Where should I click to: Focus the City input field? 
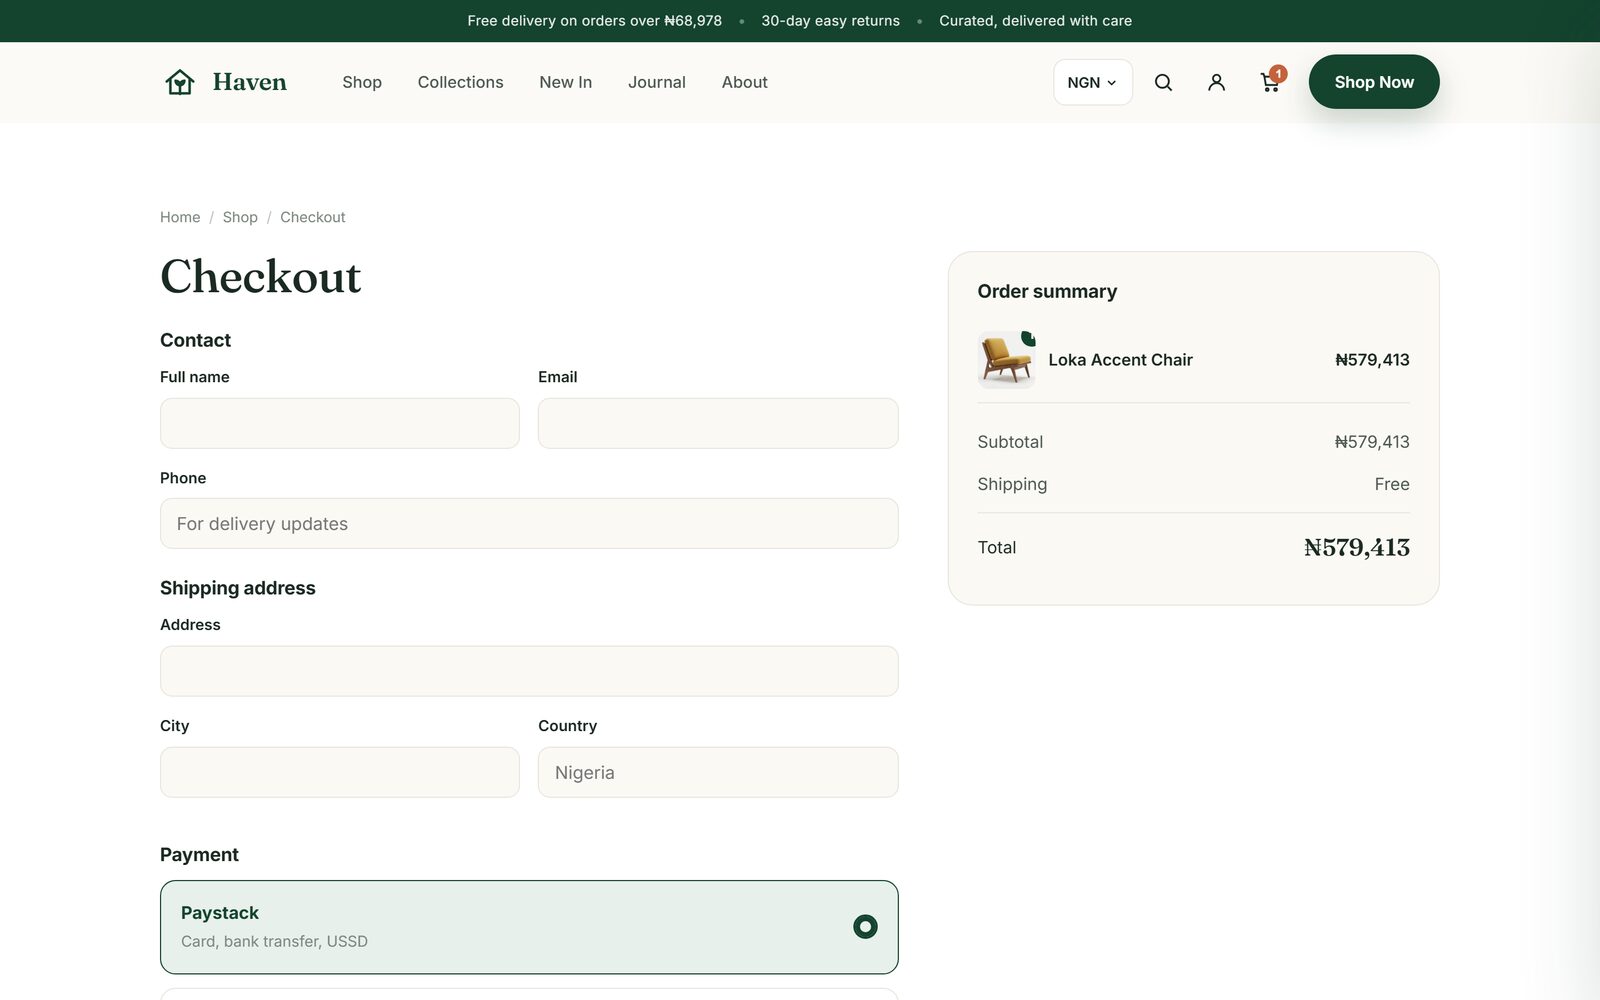340,772
